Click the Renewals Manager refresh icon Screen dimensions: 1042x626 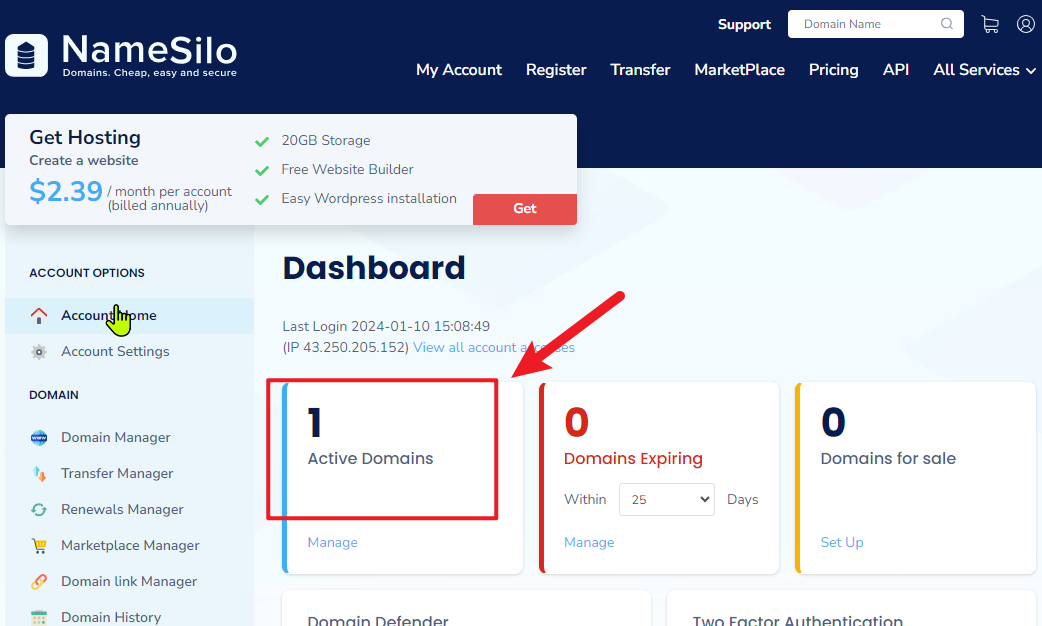(39, 510)
